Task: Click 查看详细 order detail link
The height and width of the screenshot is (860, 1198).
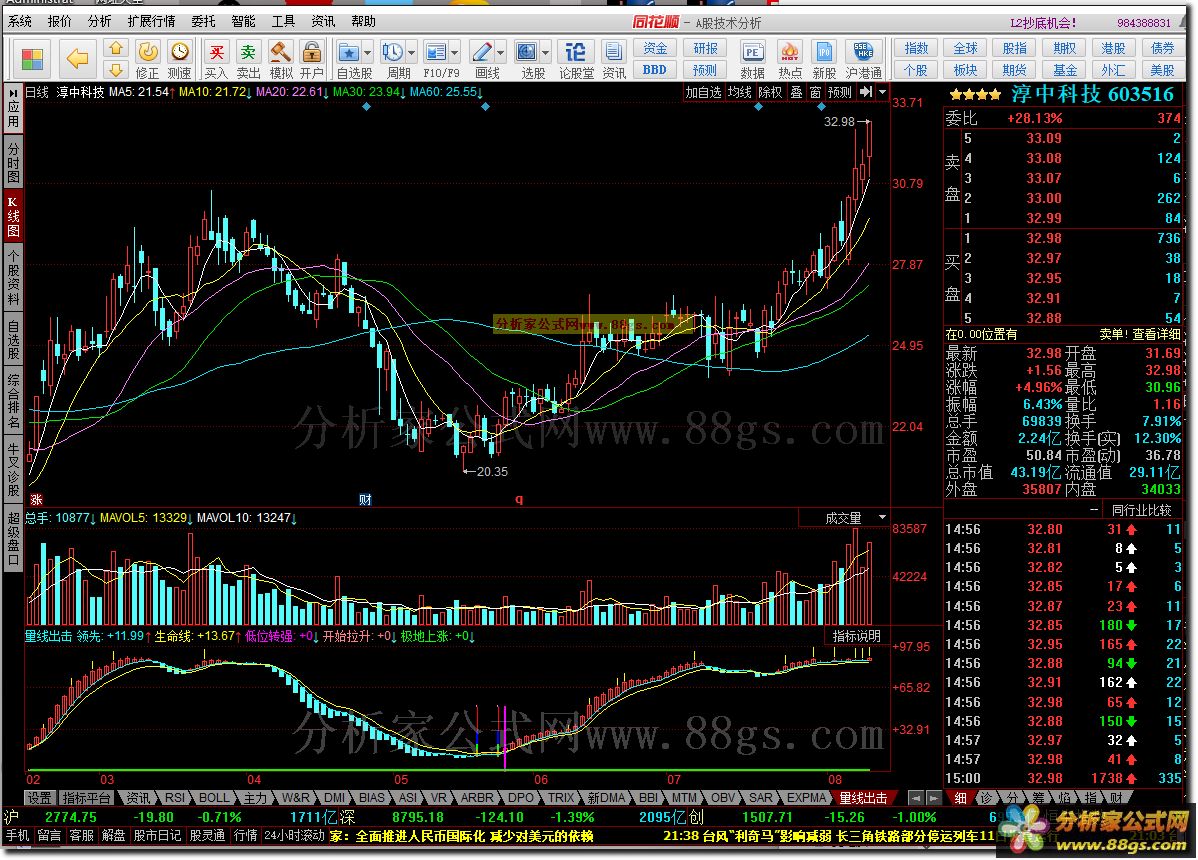Action: (x=1156, y=335)
